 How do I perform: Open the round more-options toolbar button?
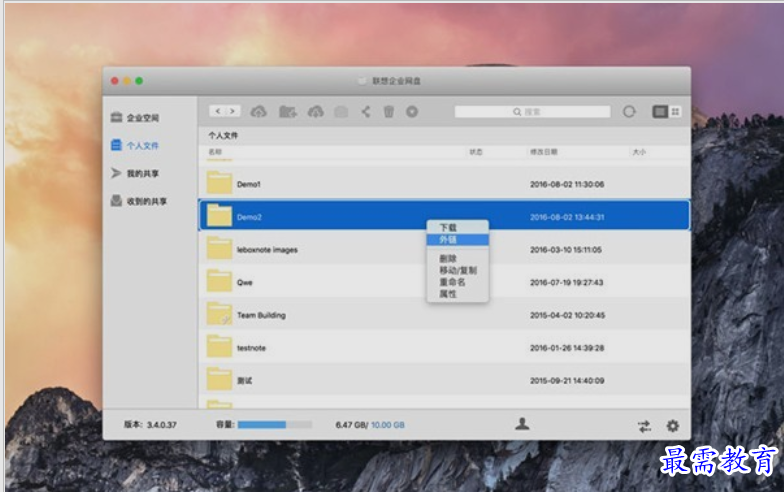(412, 112)
